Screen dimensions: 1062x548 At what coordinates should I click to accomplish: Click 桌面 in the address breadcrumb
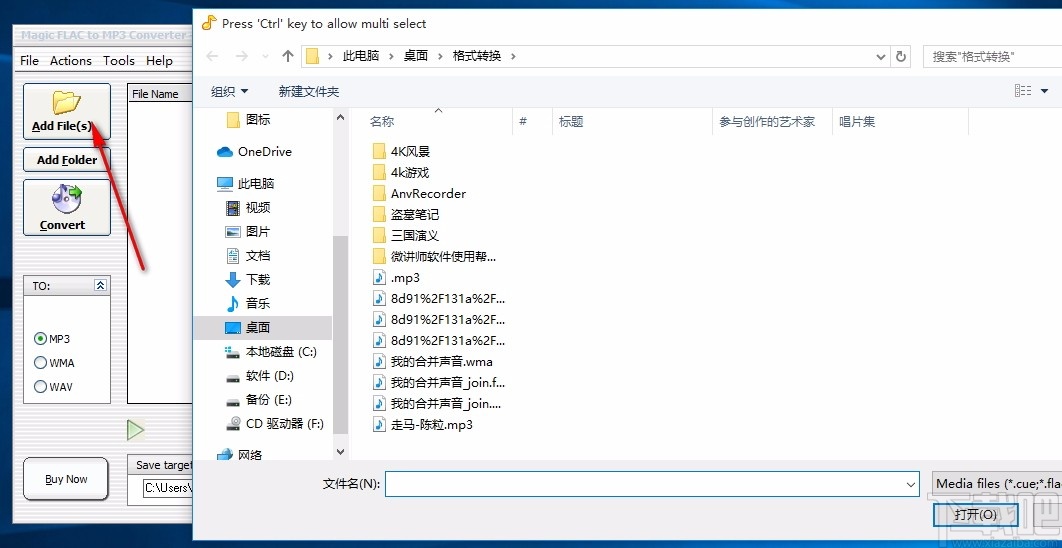pyautogui.click(x=416, y=56)
